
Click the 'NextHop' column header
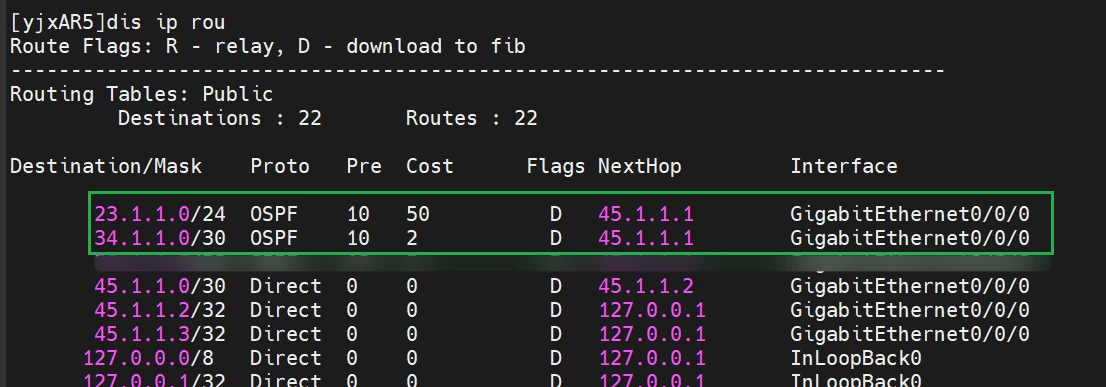click(x=640, y=166)
